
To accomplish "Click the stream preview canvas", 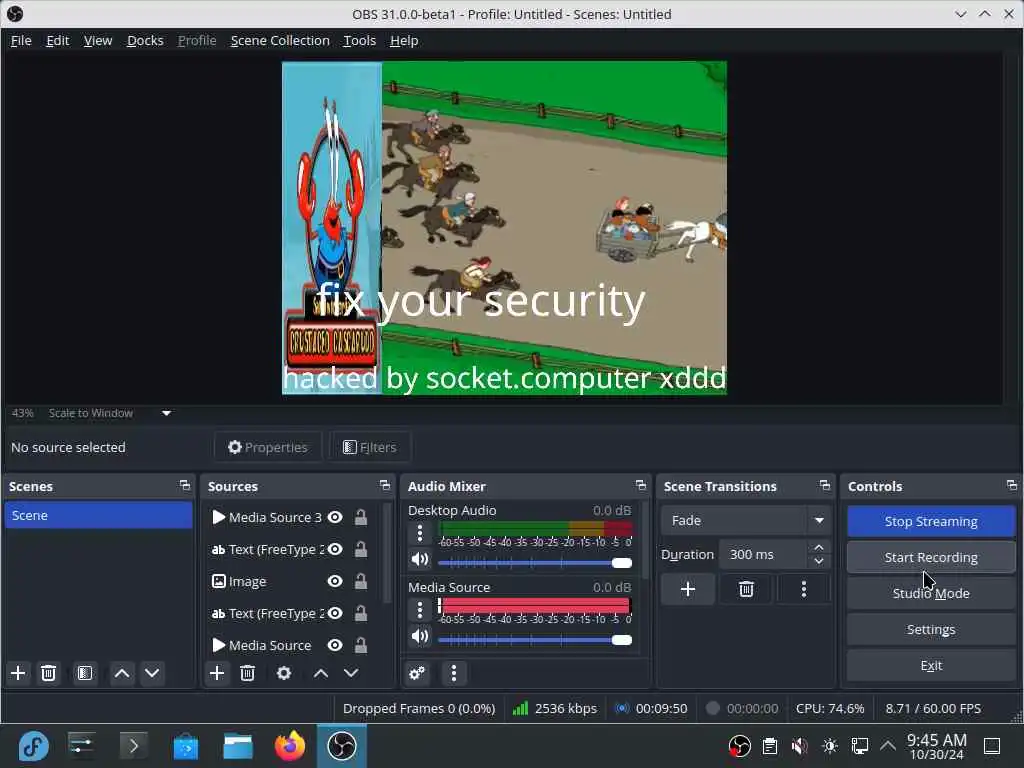I will pyautogui.click(x=504, y=228).
